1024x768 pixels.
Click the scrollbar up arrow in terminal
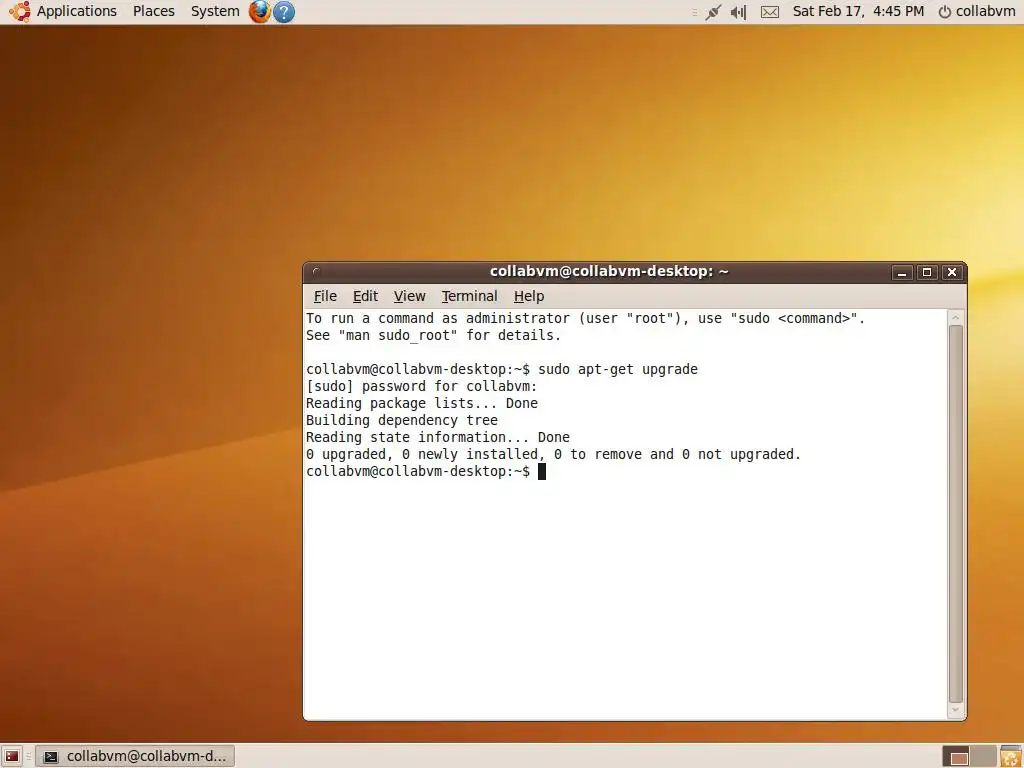[955, 317]
